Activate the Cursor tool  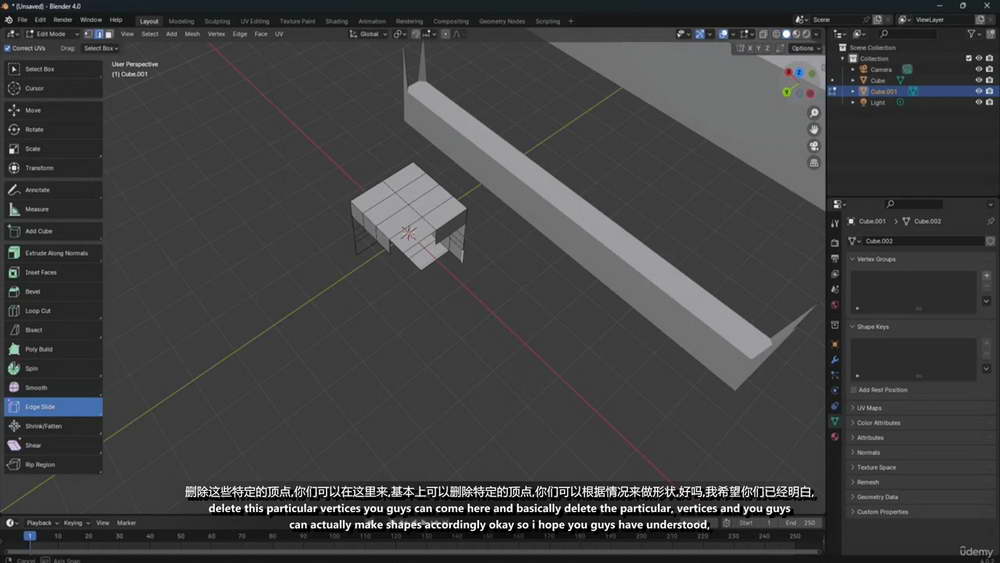(53, 88)
